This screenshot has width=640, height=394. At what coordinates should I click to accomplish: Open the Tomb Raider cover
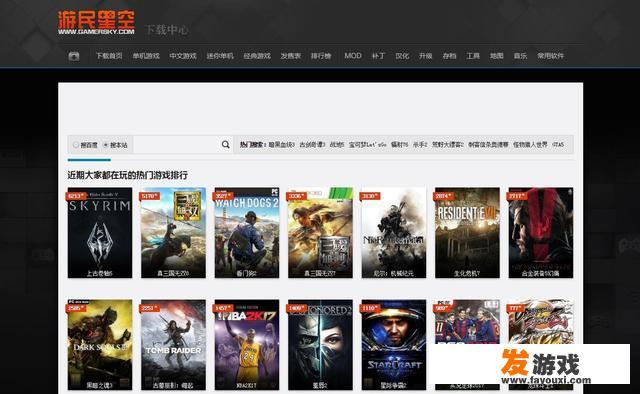coord(173,345)
